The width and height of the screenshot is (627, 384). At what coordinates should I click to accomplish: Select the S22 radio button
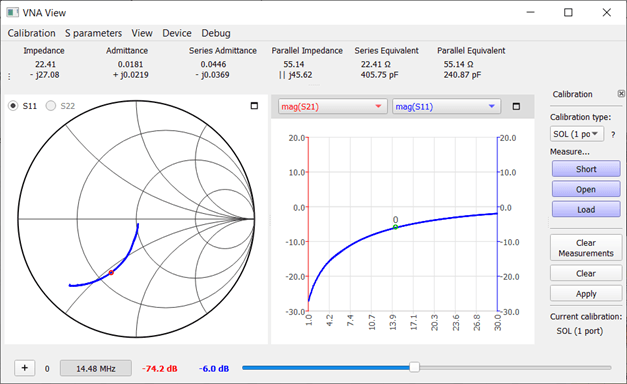click(51, 106)
